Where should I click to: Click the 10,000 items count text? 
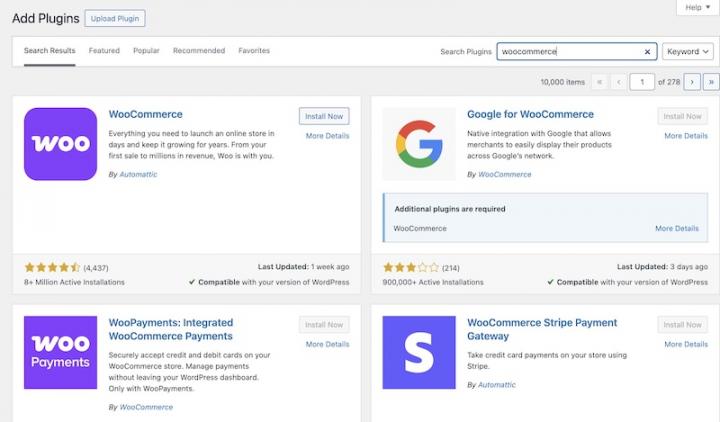point(562,82)
